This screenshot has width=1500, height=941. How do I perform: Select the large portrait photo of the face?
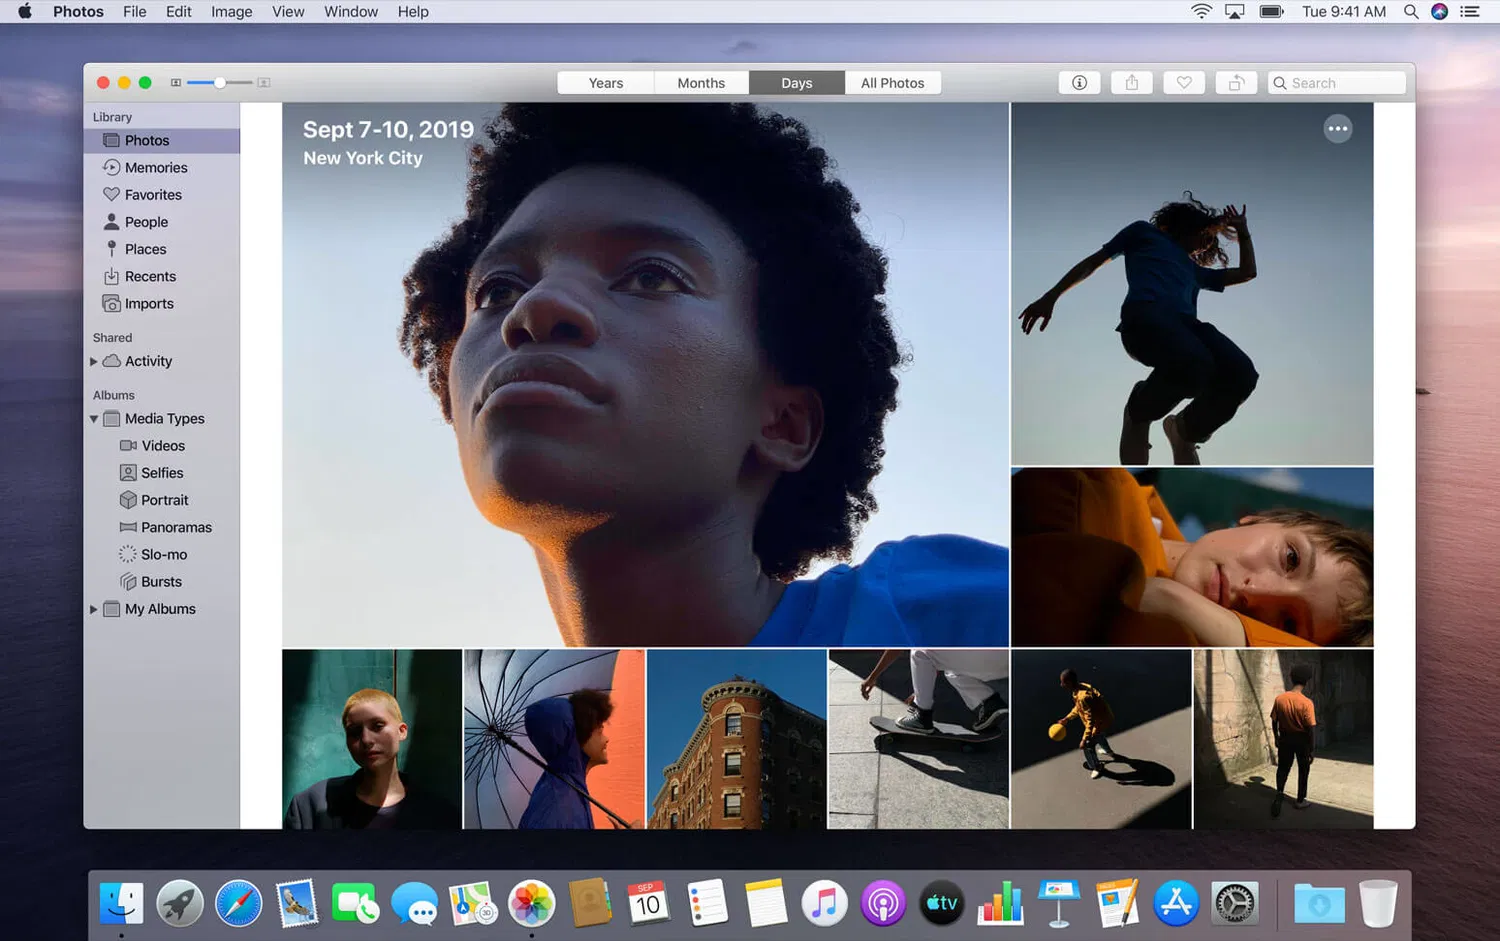coord(645,375)
